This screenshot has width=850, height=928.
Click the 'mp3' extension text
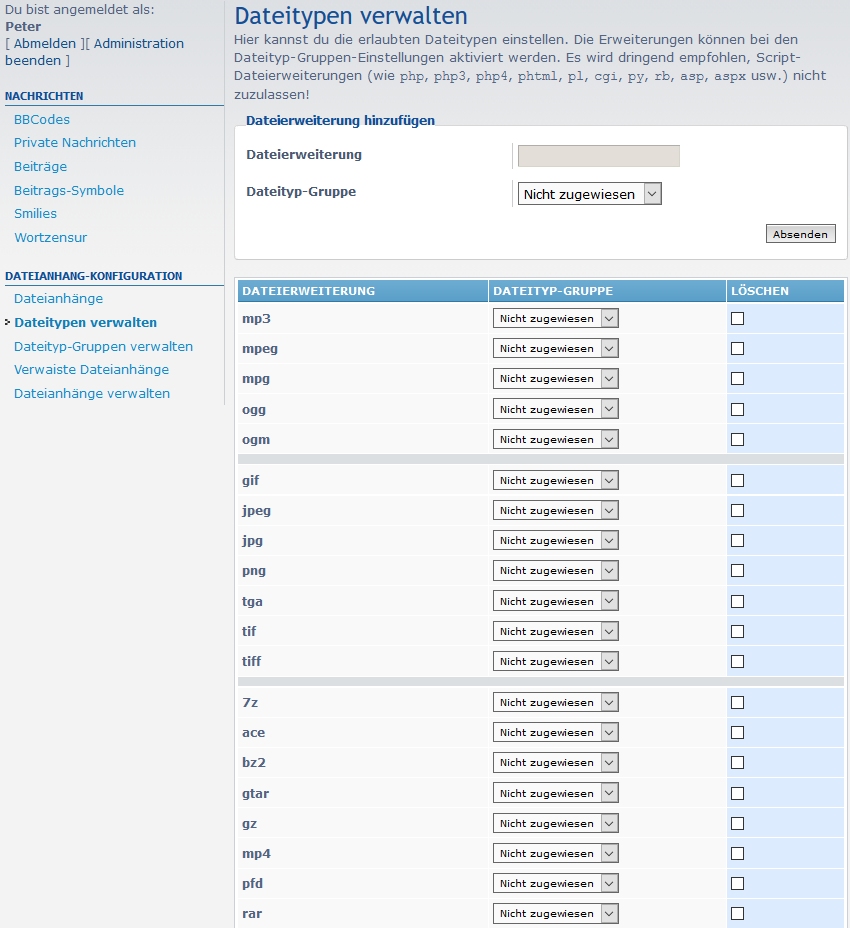pos(256,318)
